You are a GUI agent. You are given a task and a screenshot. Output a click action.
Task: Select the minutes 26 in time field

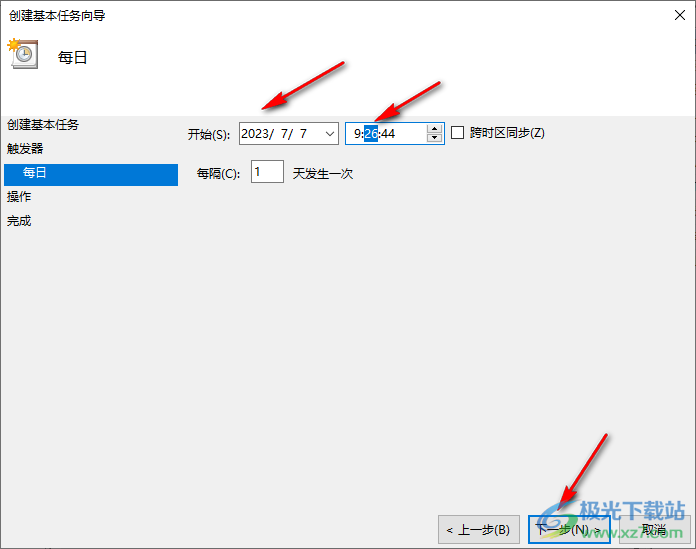click(371, 134)
